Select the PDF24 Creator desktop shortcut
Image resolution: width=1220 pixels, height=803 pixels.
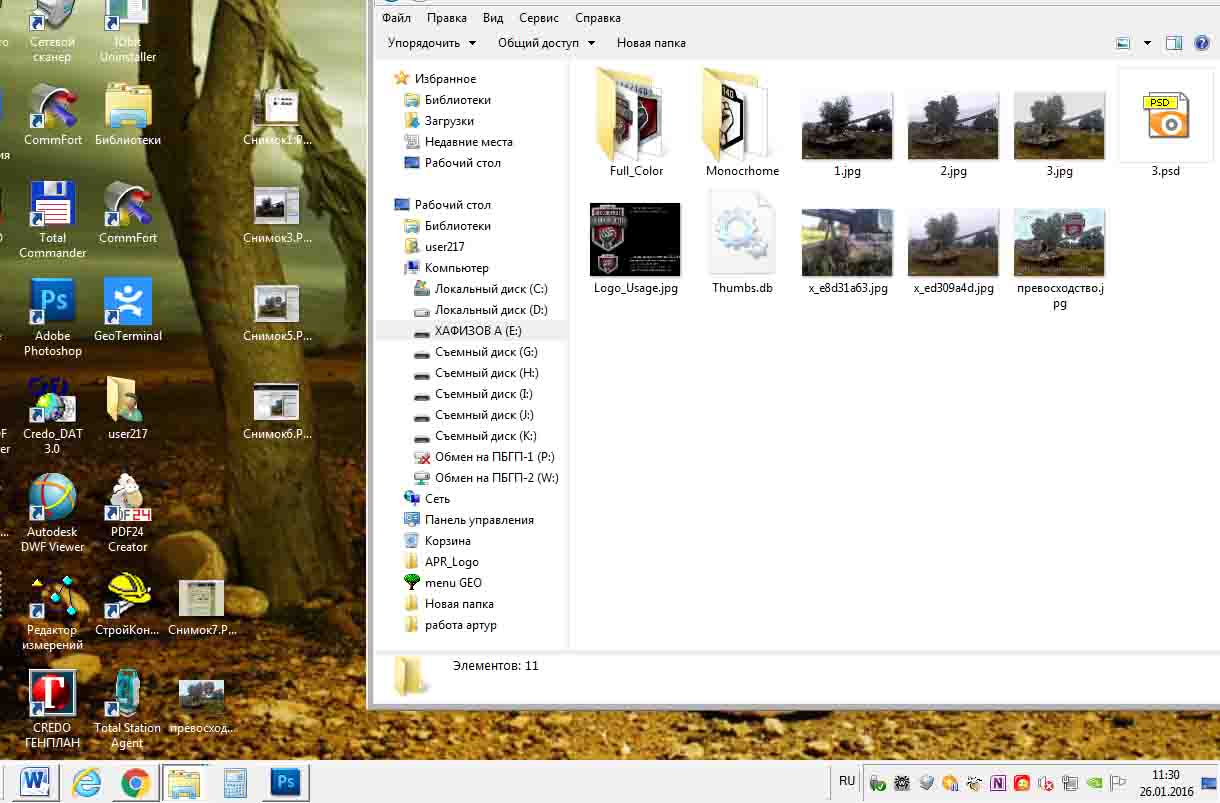[x=128, y=513]
